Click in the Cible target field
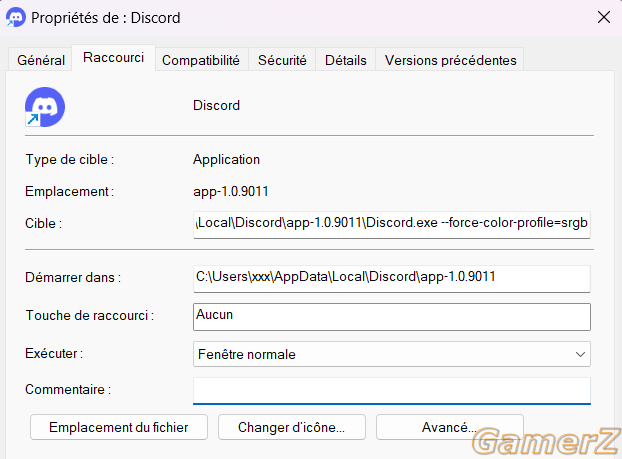Viewport: 622px width, 459px height. pyautogui.click(x=392, y=225)
